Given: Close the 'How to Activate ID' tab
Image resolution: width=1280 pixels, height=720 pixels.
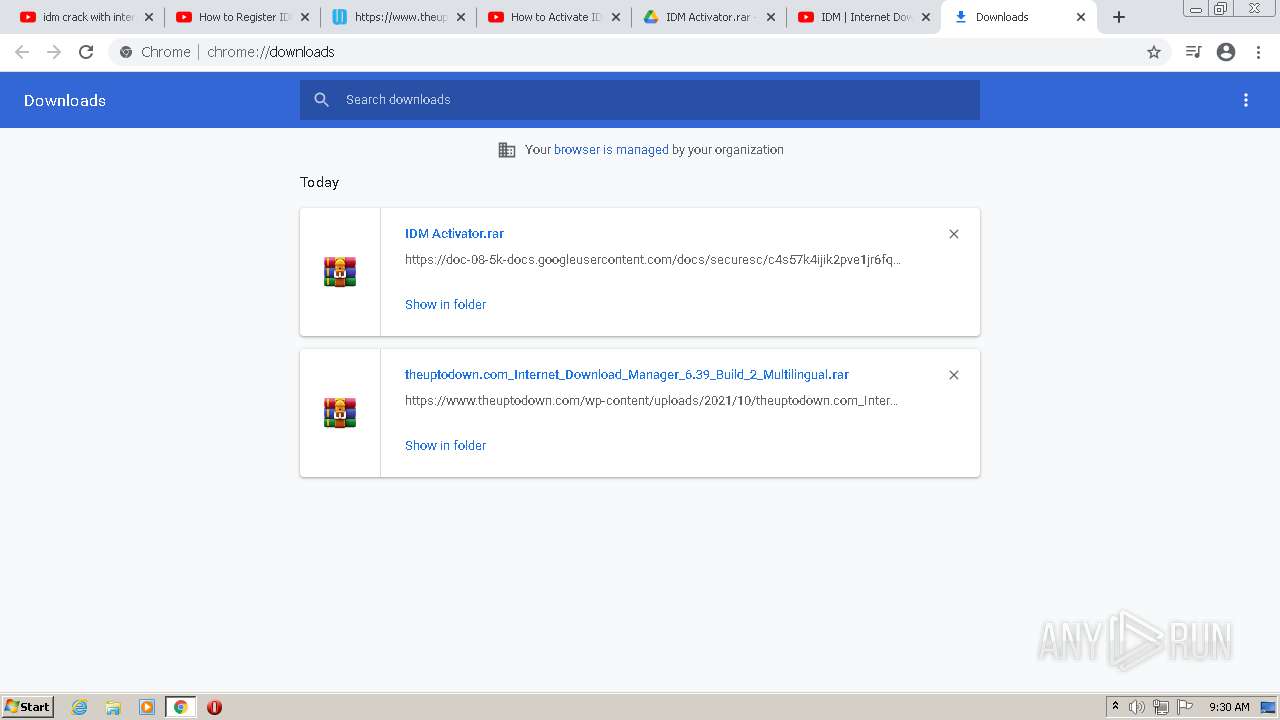Looking at the screenshot, I should [615, 17].
